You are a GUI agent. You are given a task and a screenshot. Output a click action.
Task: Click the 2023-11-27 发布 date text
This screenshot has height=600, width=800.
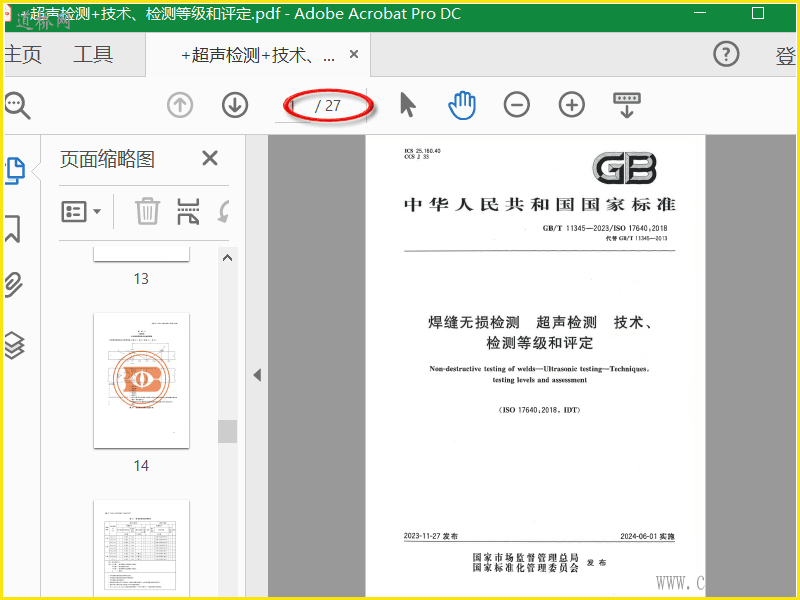(x=431, y=536)
